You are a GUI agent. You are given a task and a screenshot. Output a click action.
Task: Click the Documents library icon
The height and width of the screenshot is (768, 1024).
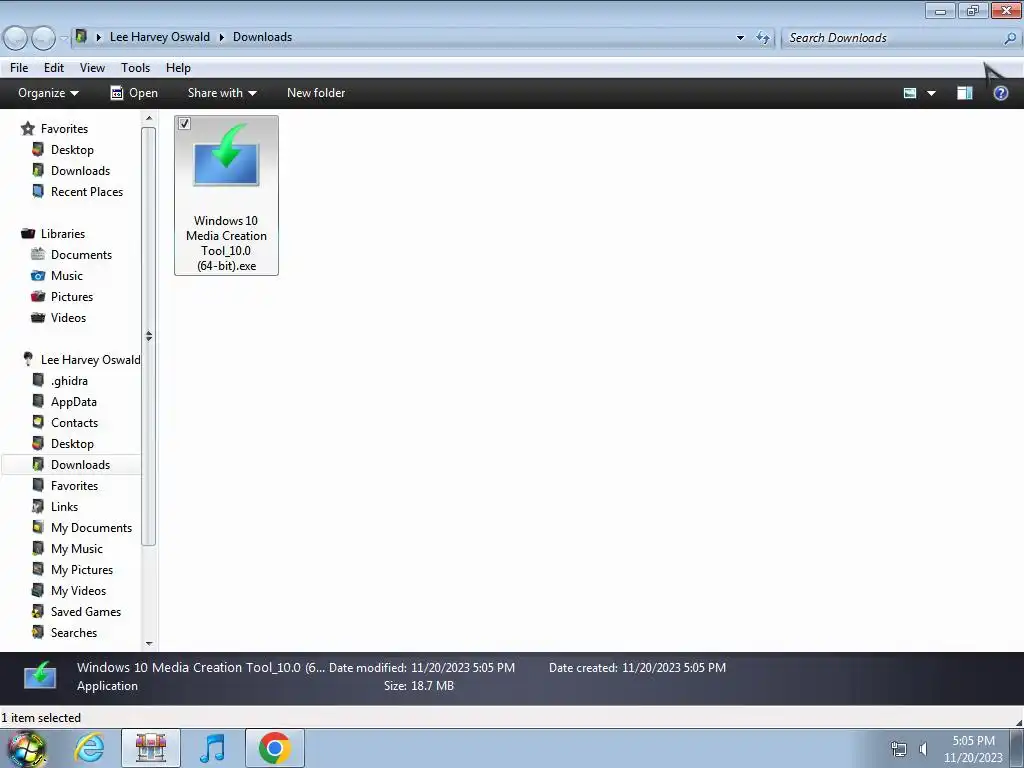tap(38, 254)
